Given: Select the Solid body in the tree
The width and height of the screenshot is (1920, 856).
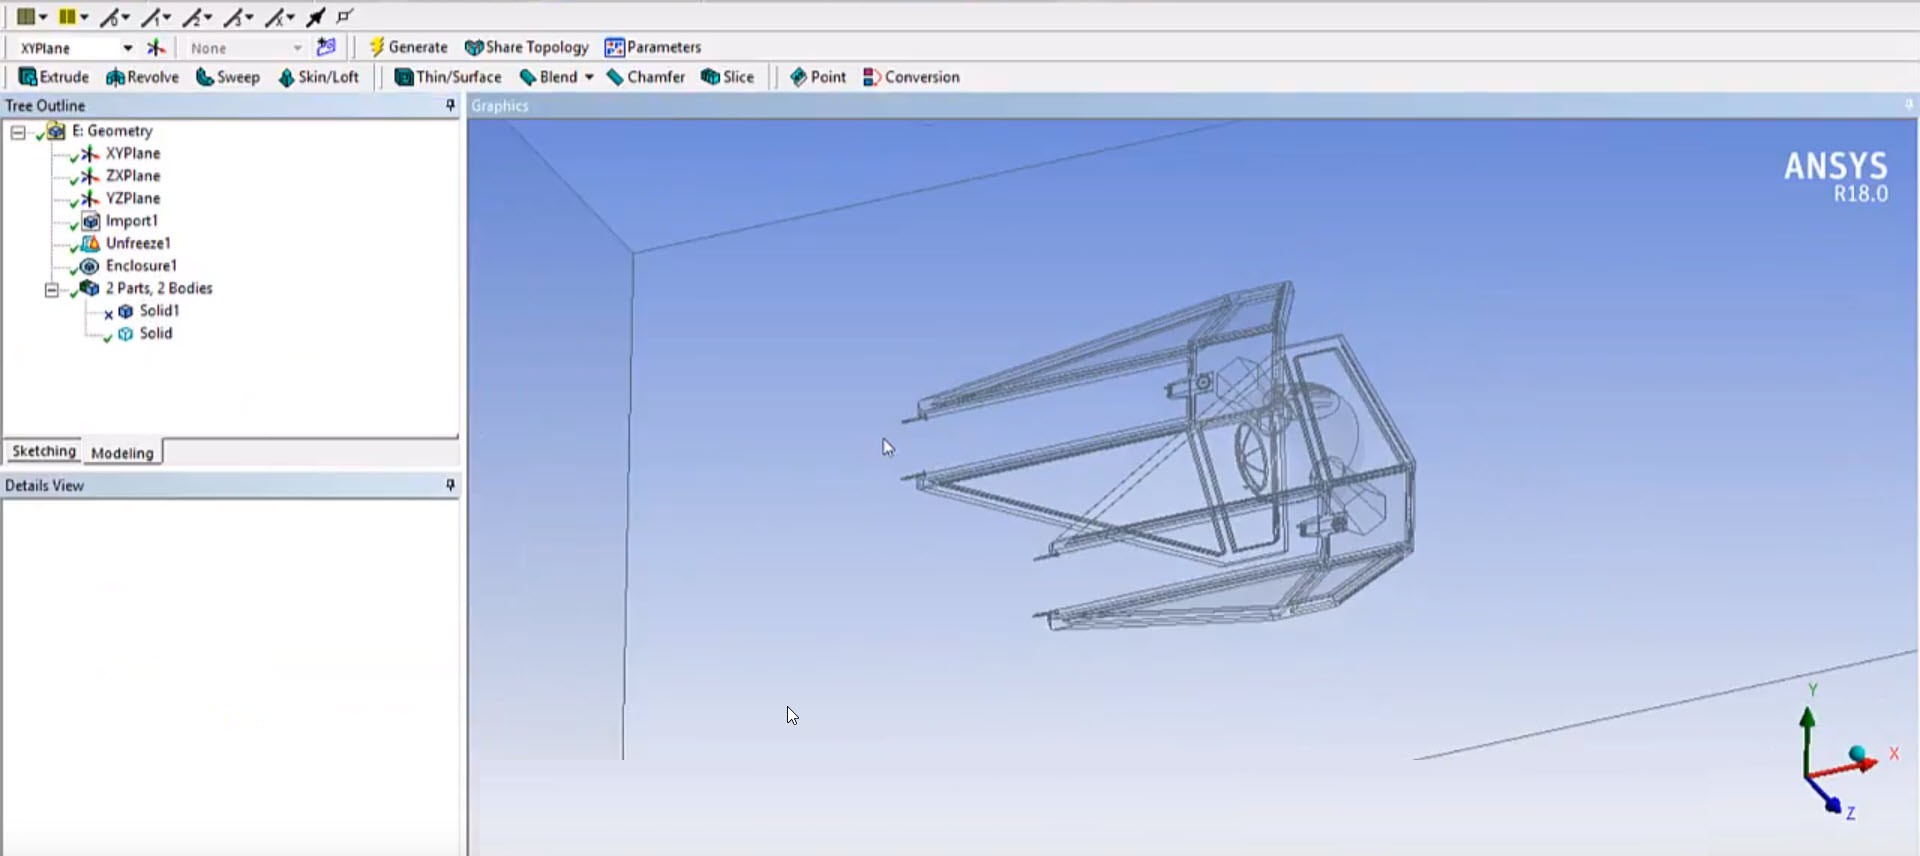Looking at the screenshot, I should [x=155, y=333].
